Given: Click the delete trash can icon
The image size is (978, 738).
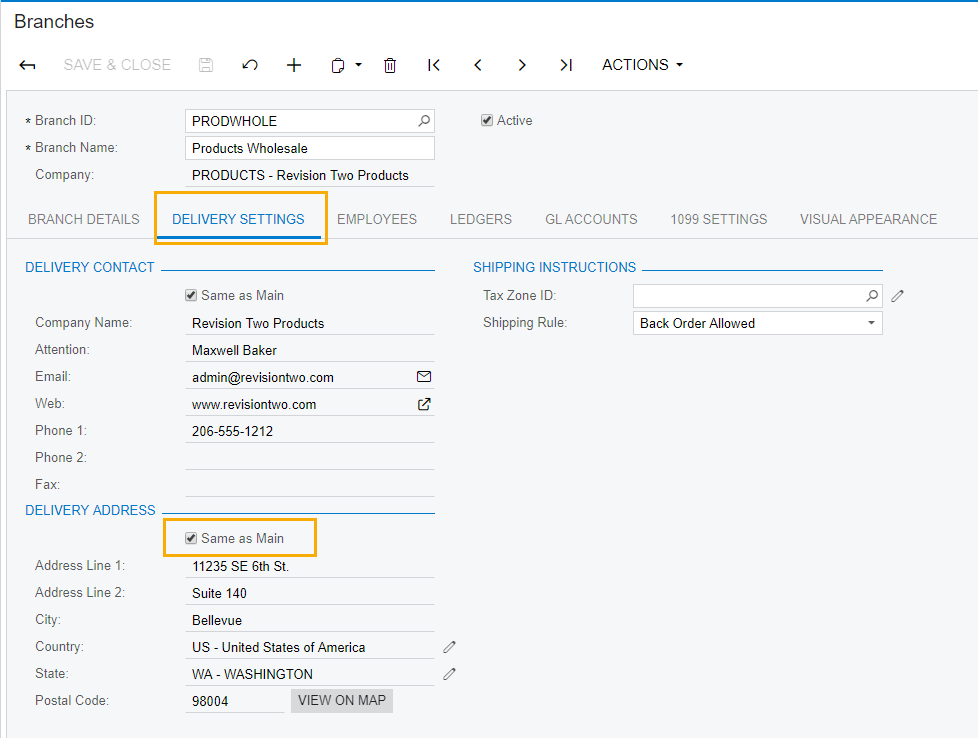Looking at the screenshot, I should click(390, 65).
